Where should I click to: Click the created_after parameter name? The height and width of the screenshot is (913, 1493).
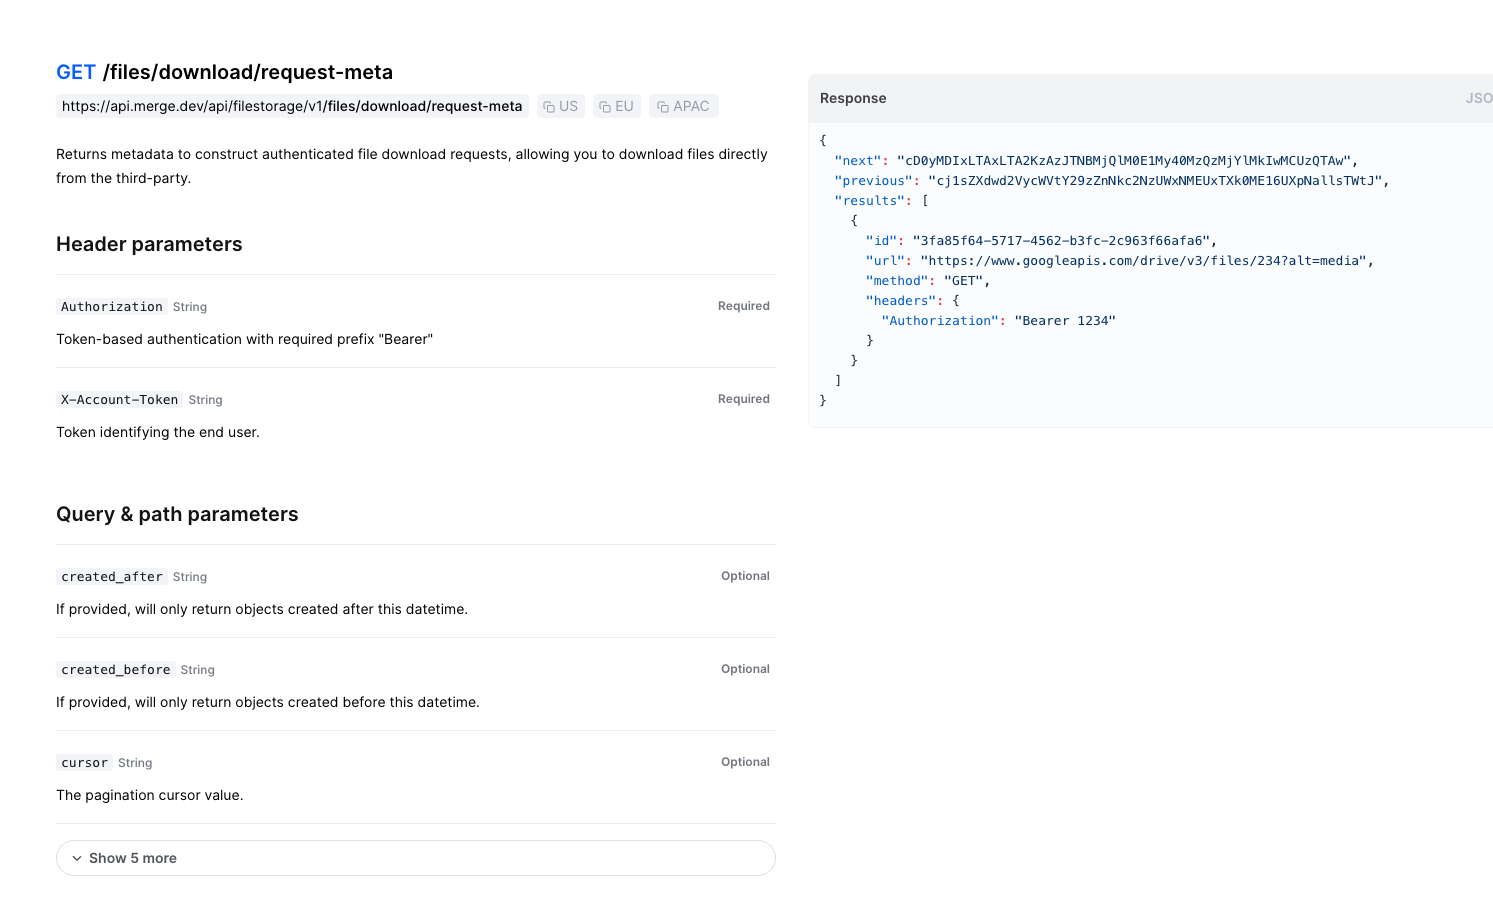click(x=112, y=577)
